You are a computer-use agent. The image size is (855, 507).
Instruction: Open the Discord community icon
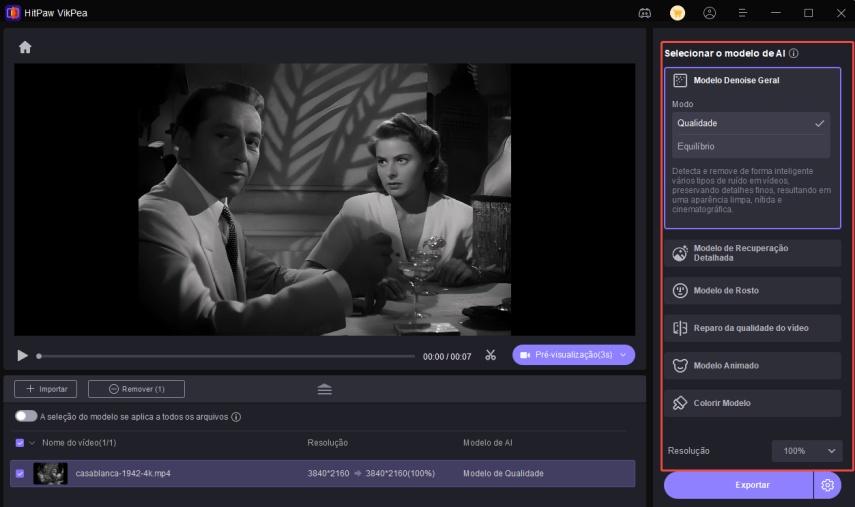coord(645,13)
